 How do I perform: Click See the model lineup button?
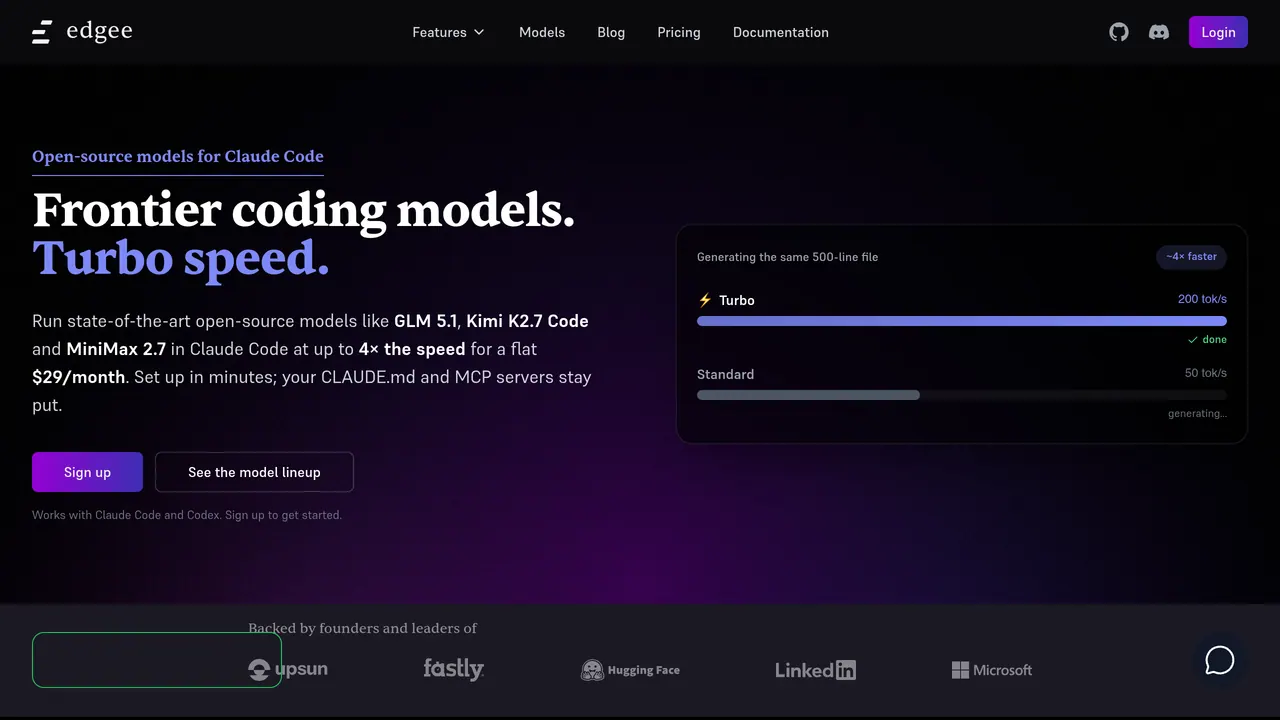pyautogui.click(x=254, y=472)
